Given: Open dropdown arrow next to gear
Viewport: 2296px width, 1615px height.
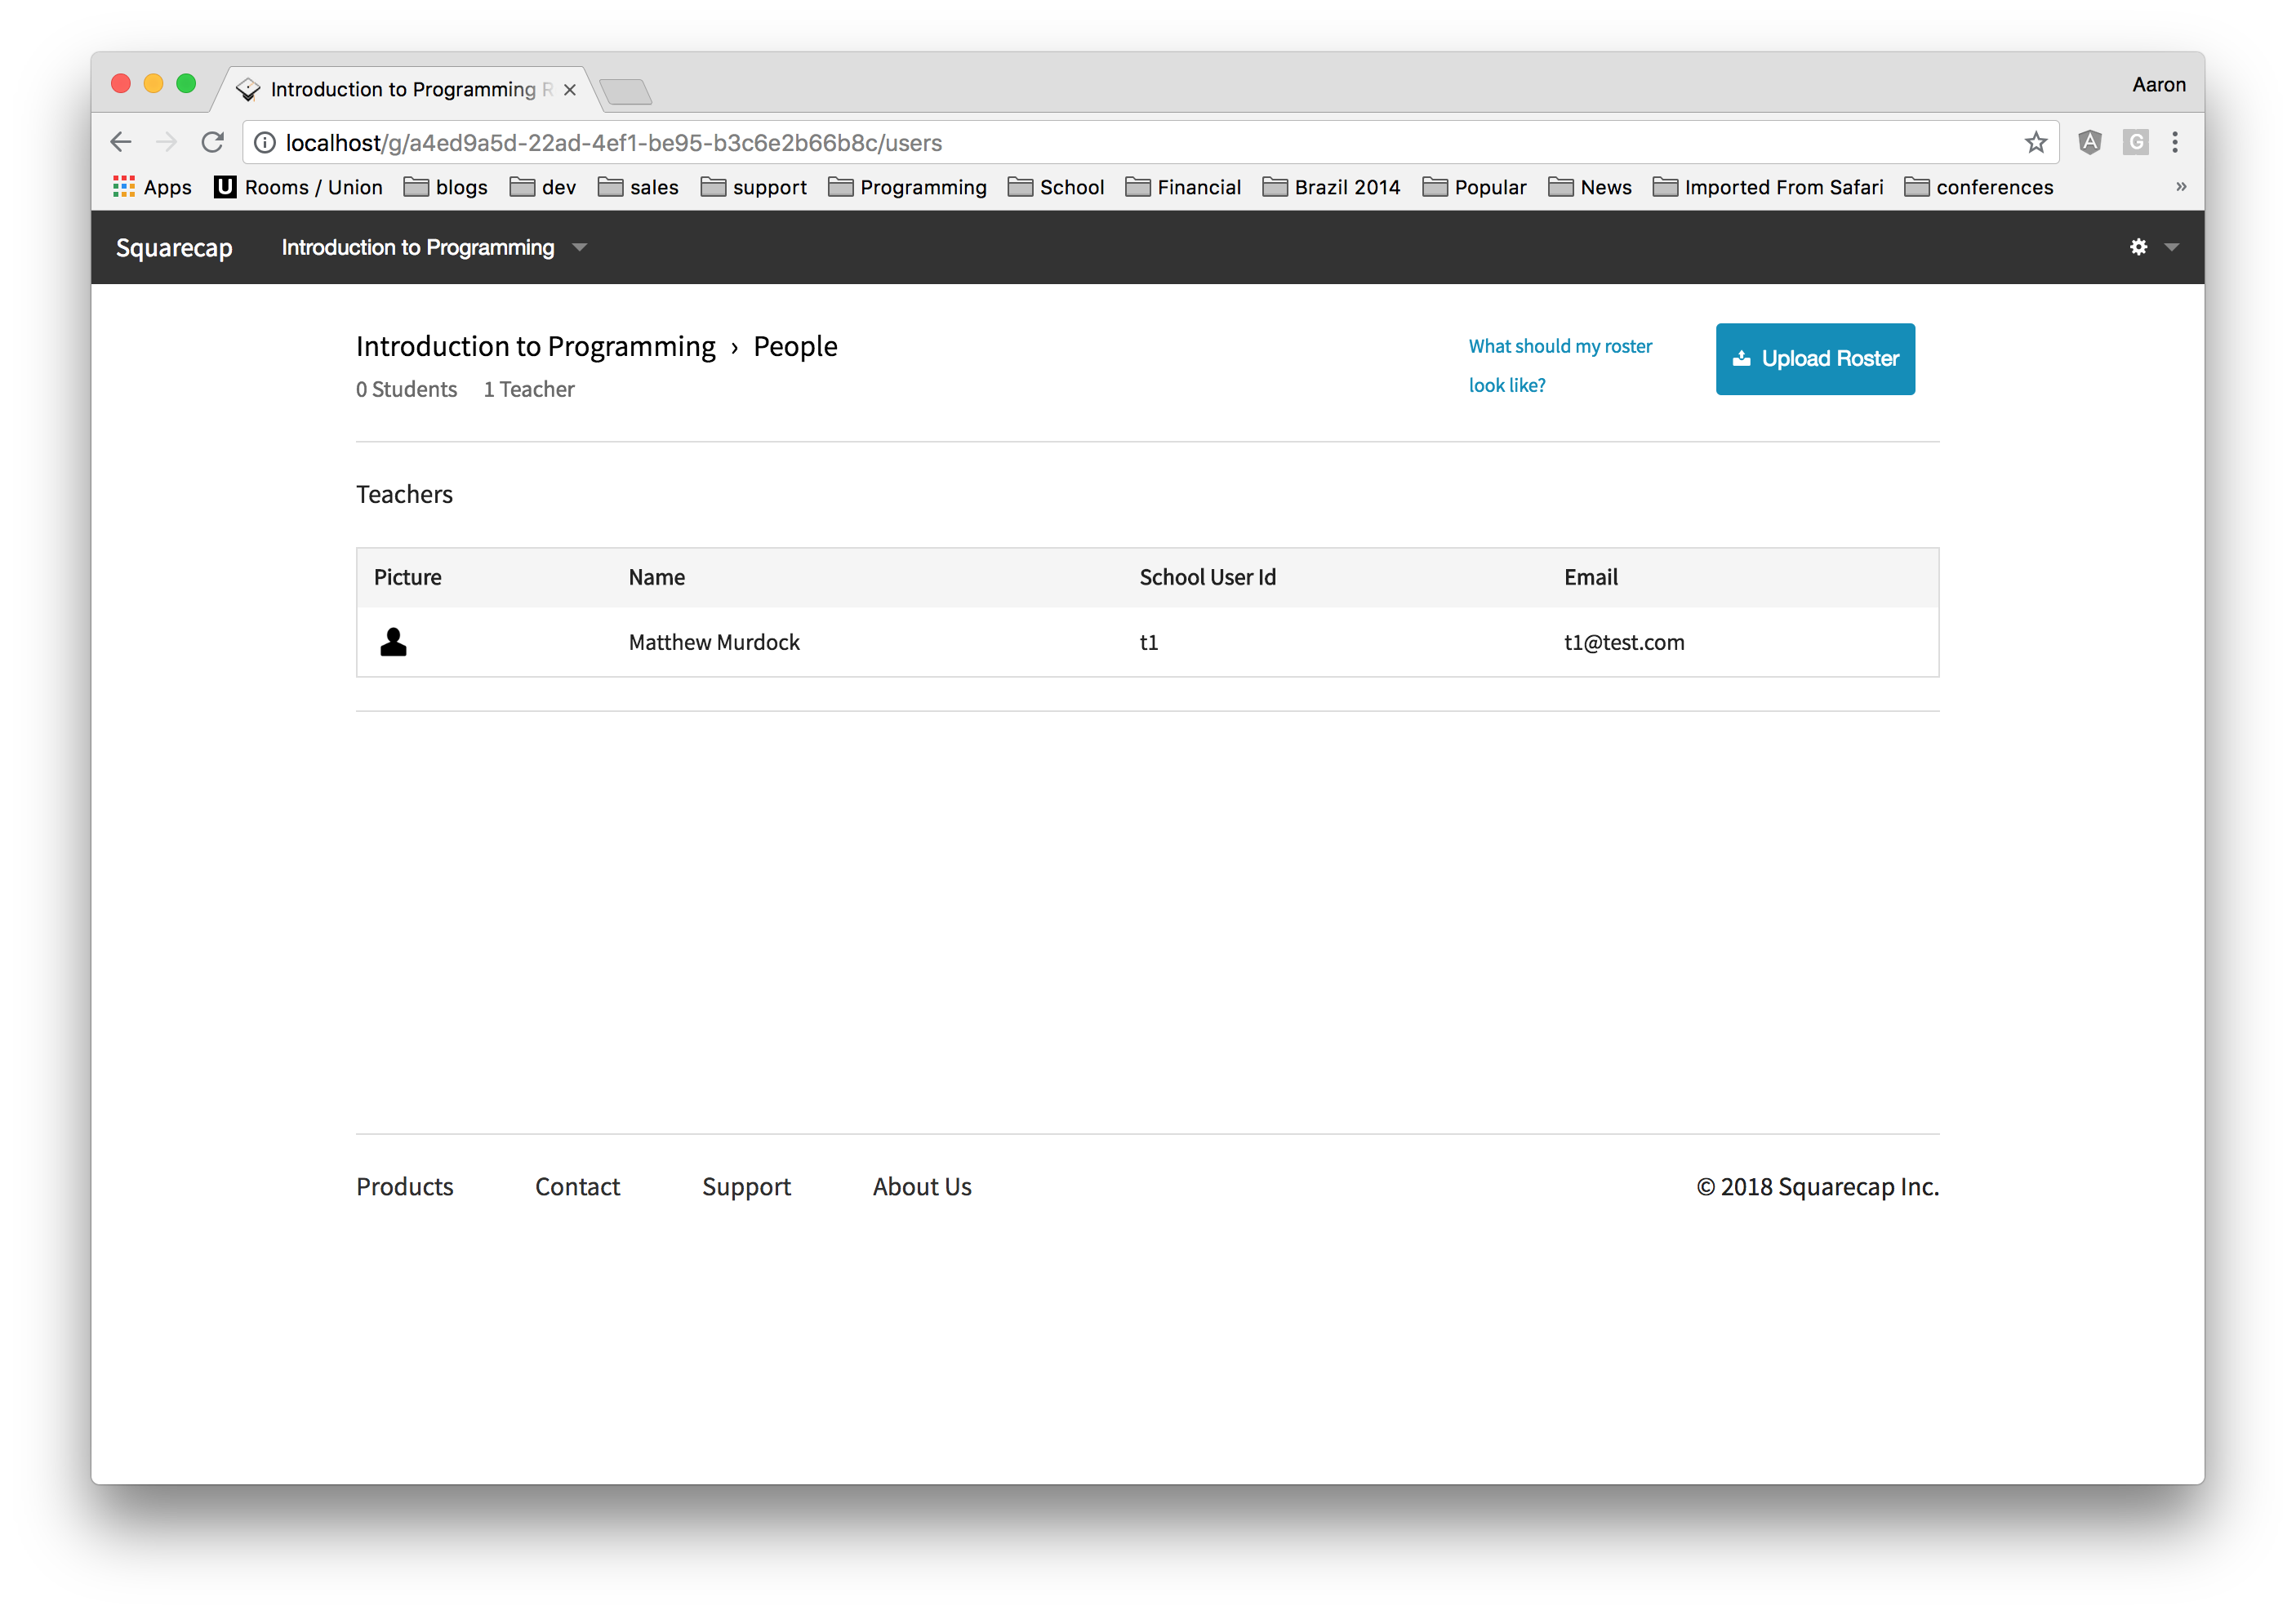Looking at the screenshot, I should coord(2171,247).
